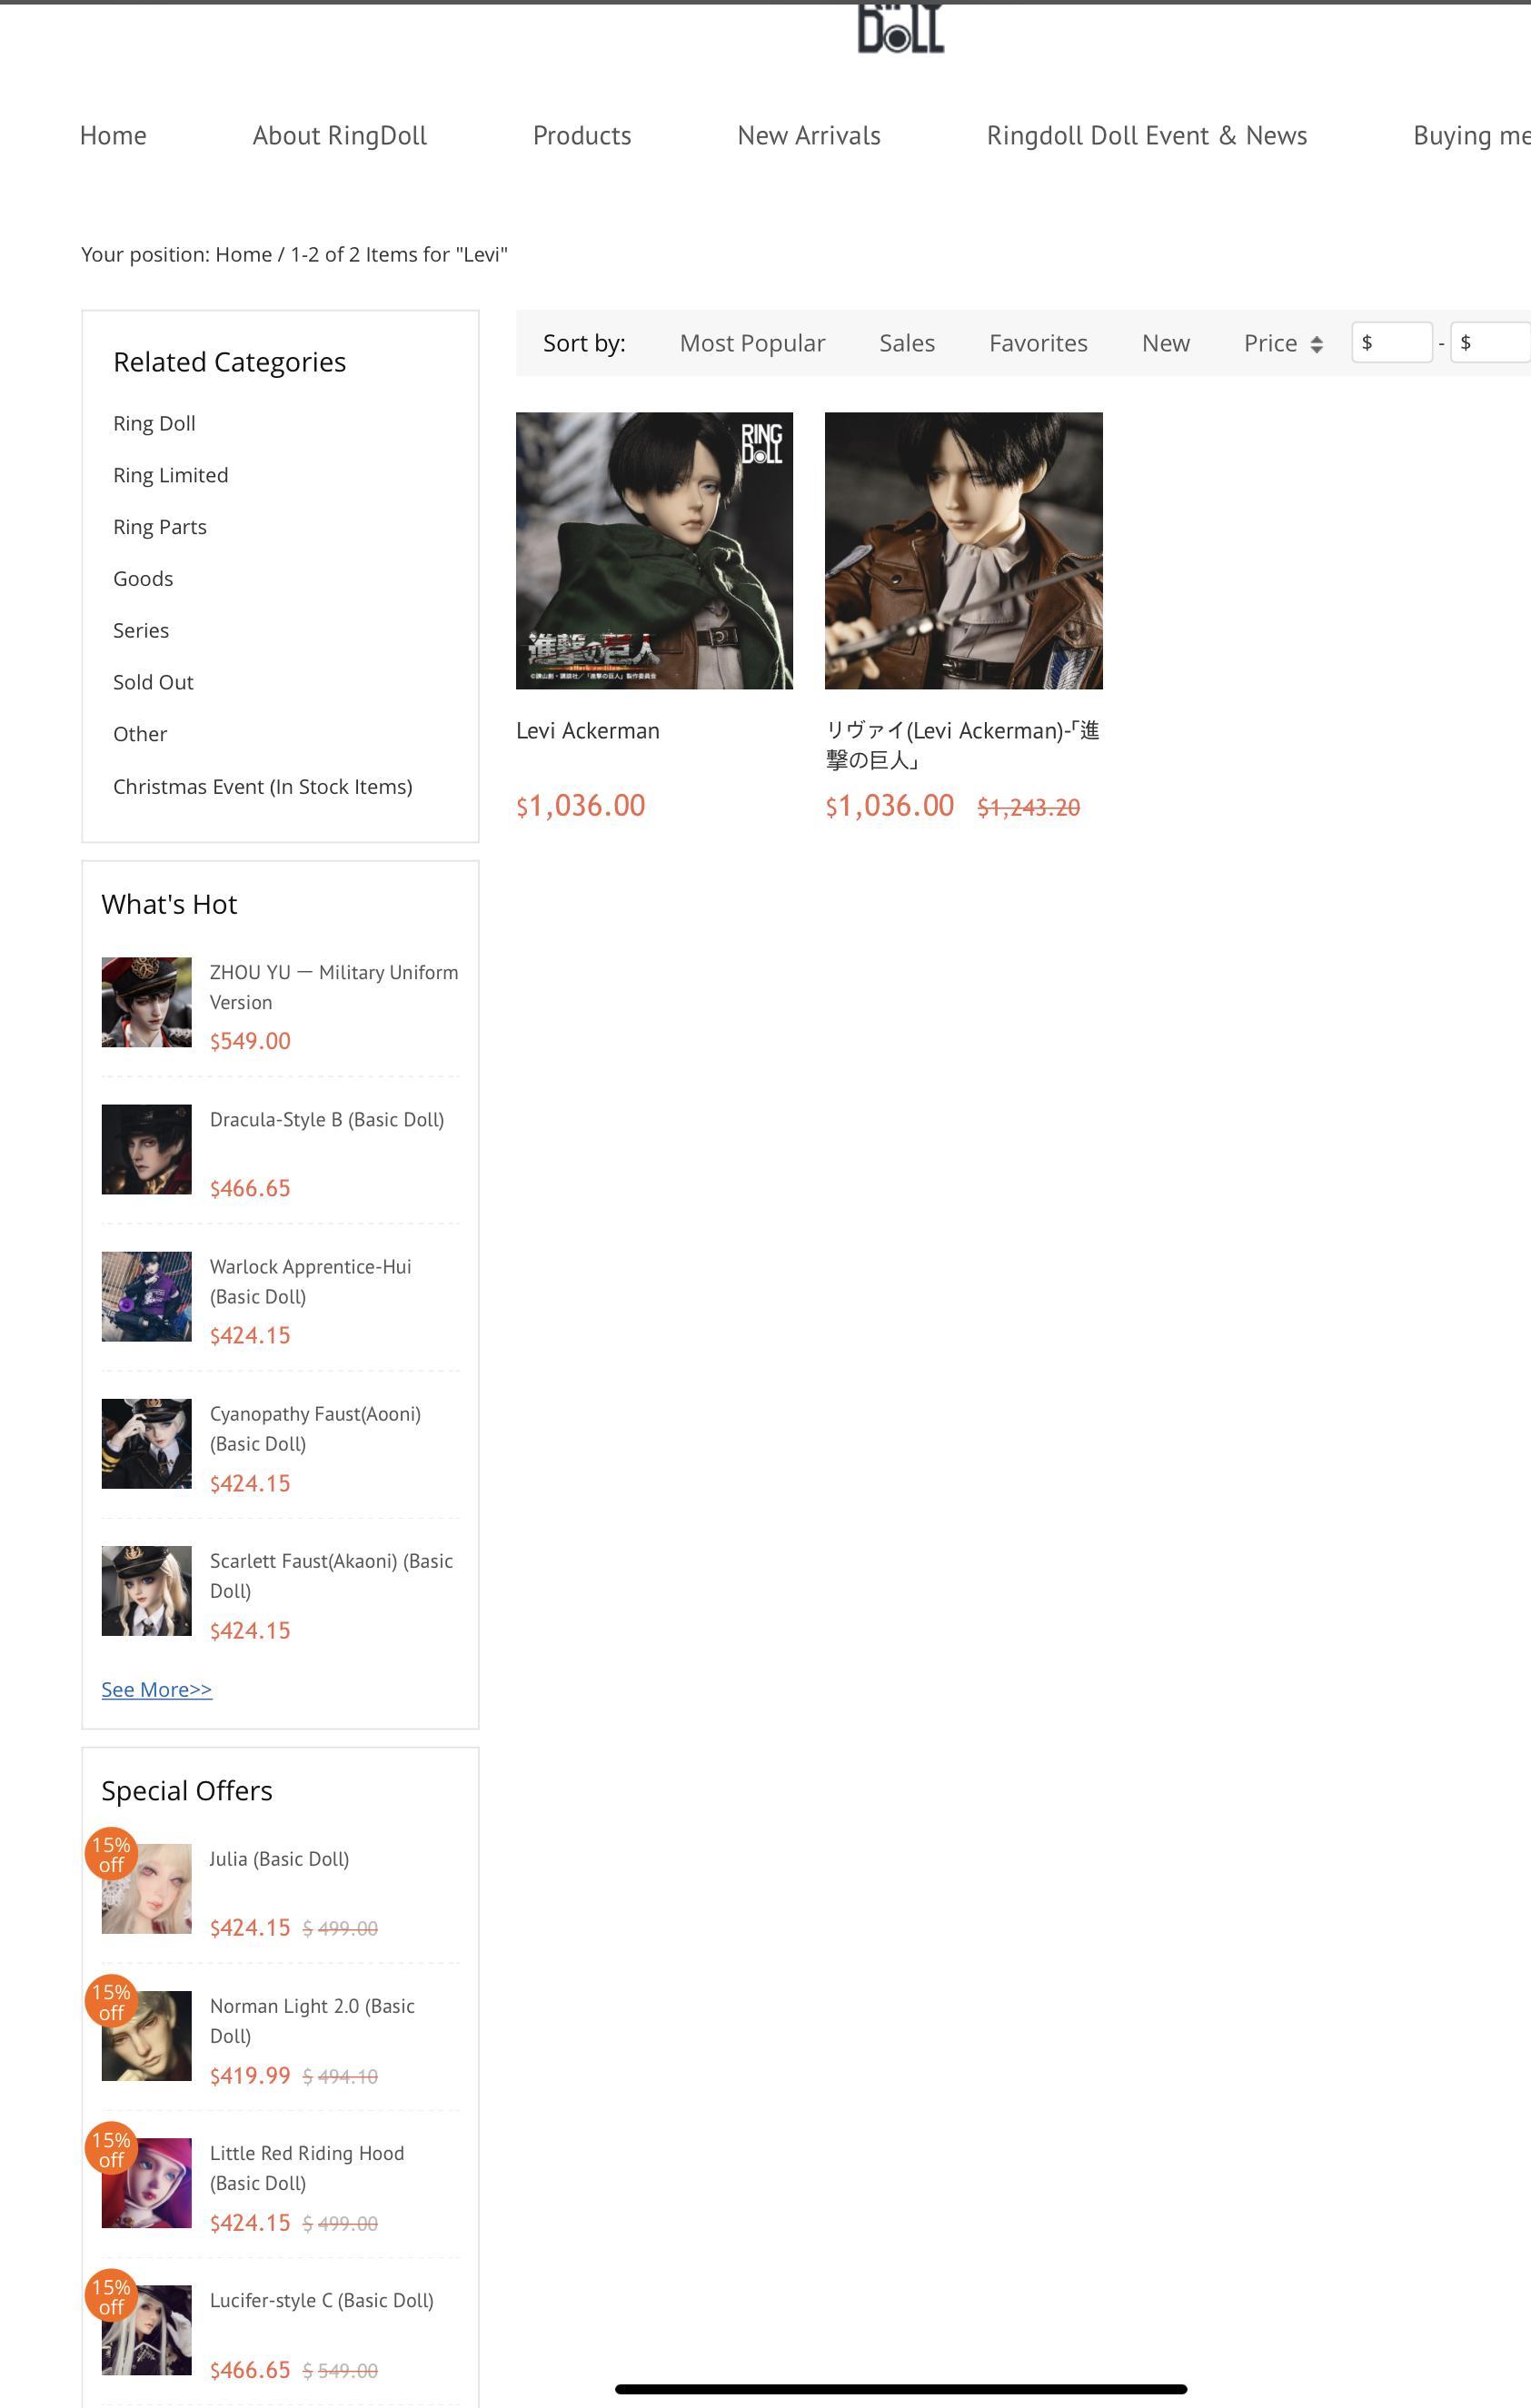Open Christmas Event (In Stock Items) category
Image resolution: width=1531 pixels, height=2408 pixels.
point(262,786)
